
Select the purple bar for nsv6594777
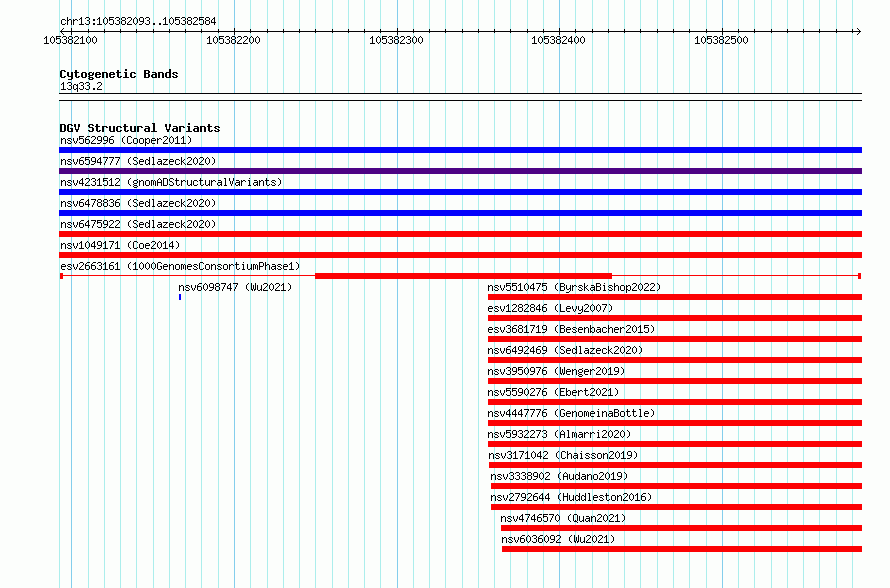click(x=460, y=171)
